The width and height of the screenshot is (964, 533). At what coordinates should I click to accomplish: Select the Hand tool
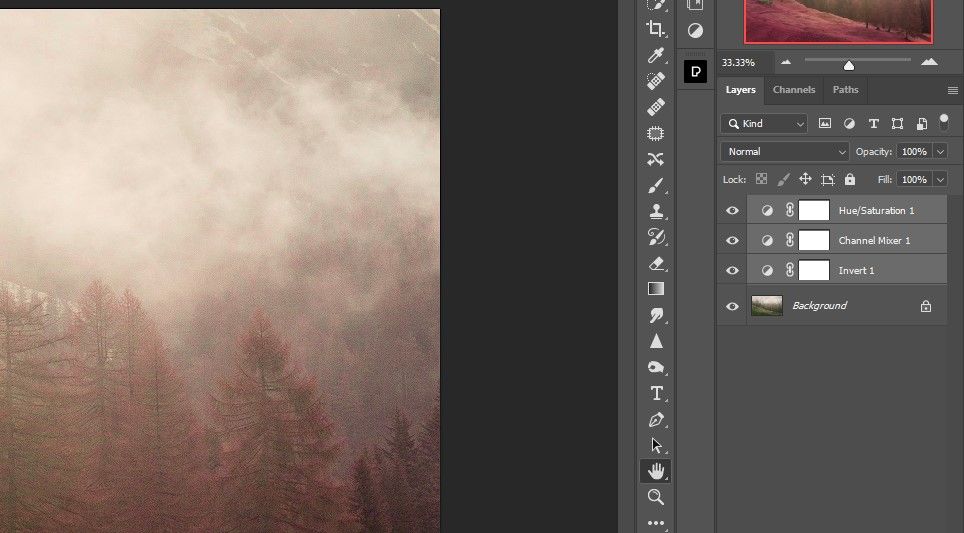coord(655,471)
